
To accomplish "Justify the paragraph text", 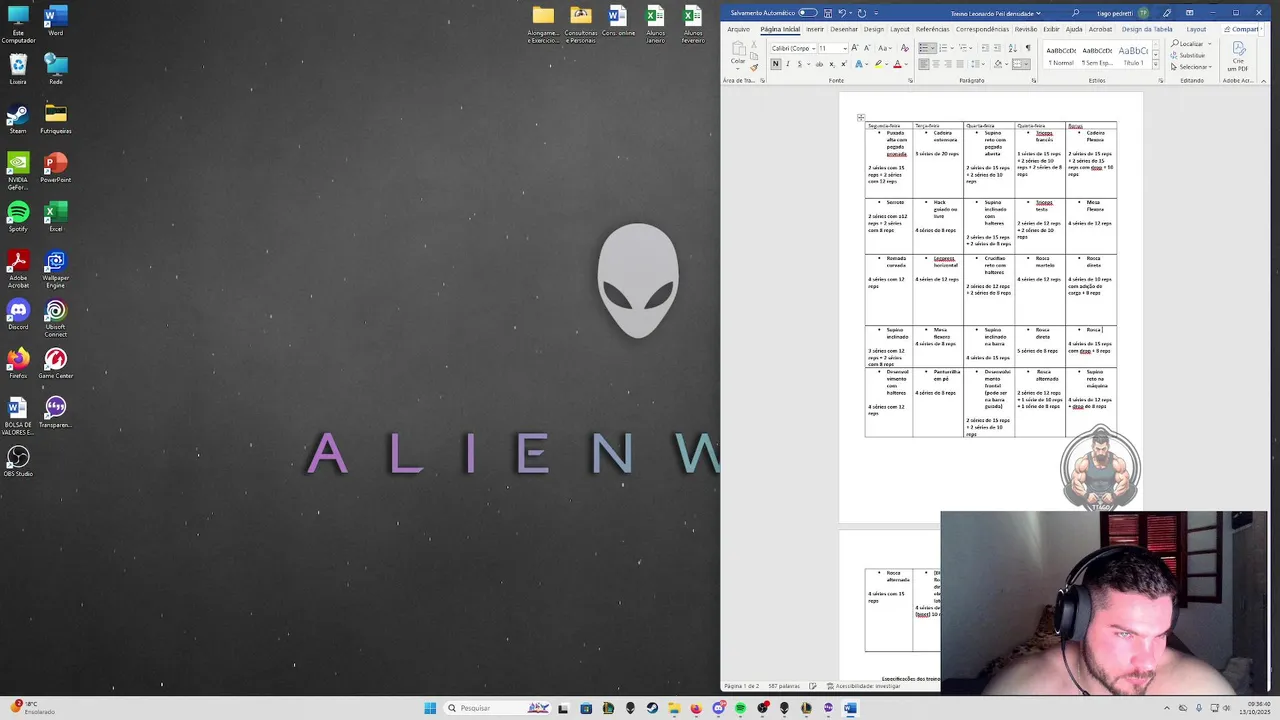I will click(x=960, y=64).
